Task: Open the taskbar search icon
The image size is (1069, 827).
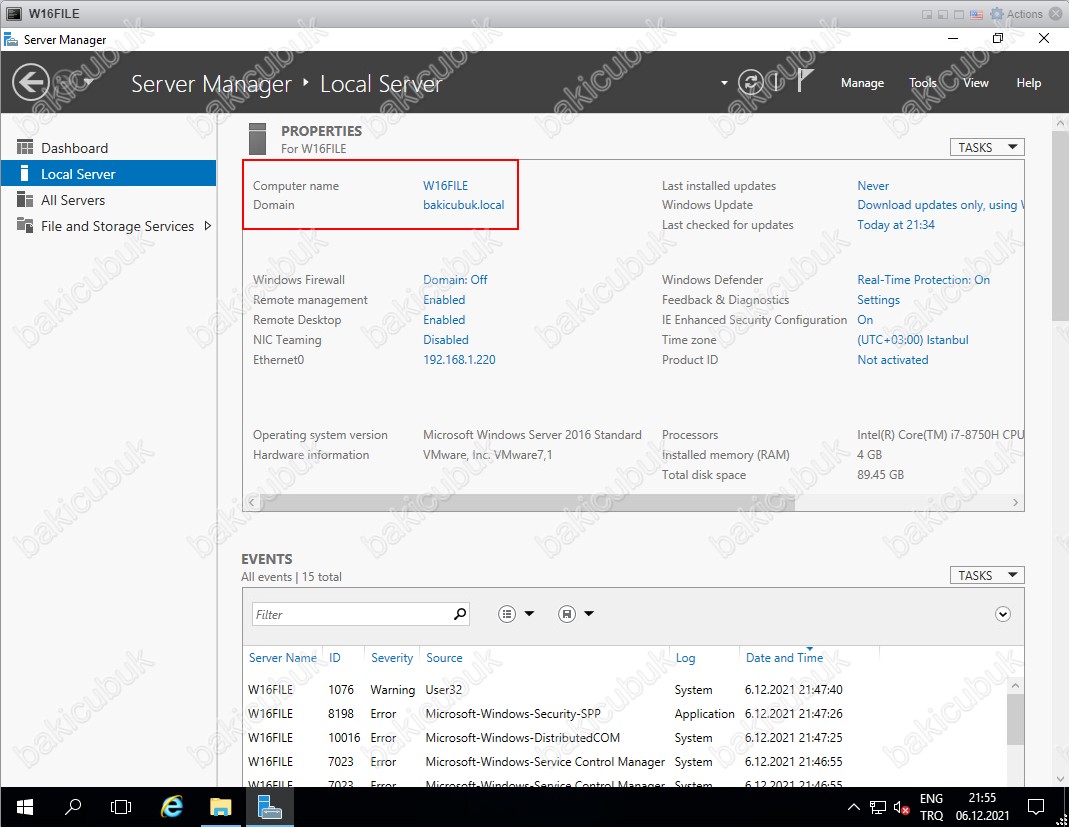Action: pyautogui.click(x=72, y=807)
